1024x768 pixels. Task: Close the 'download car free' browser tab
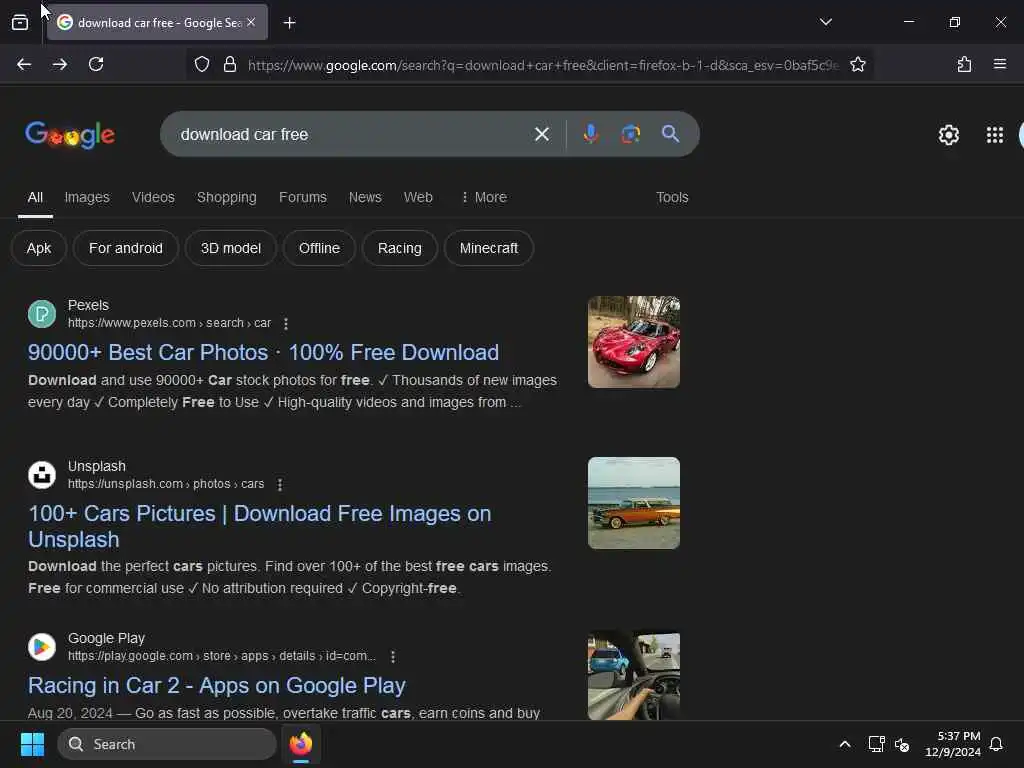point(251,22)
